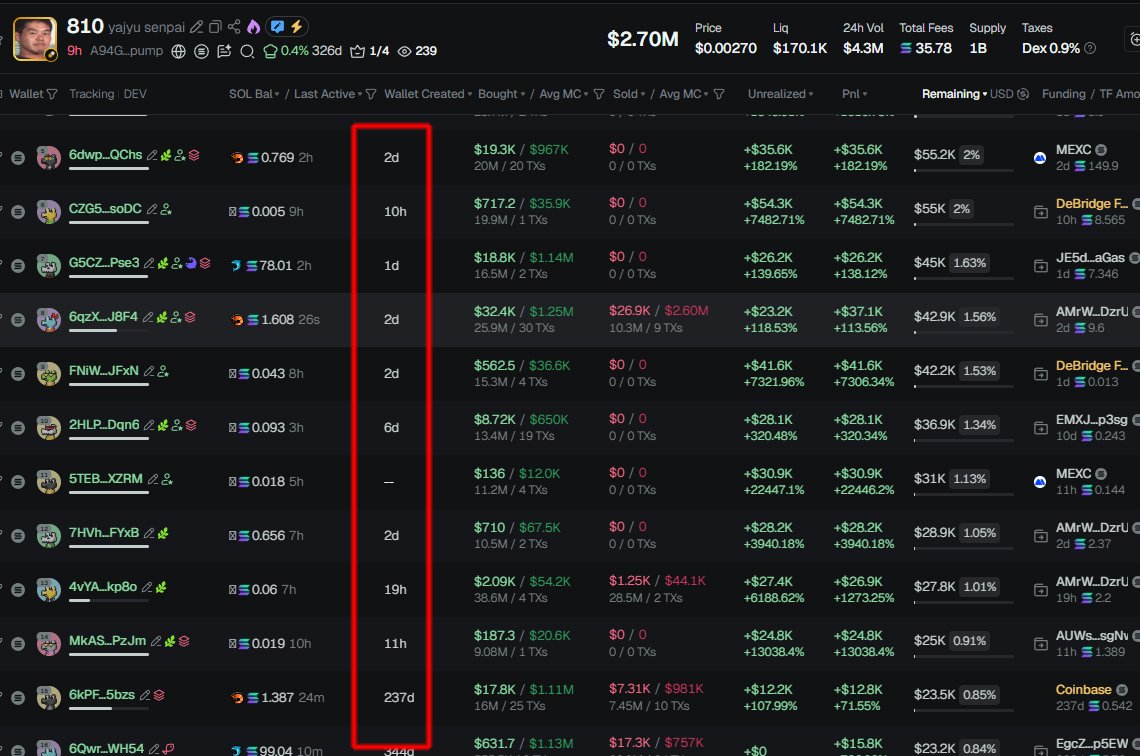
Task: Open filter funnel after Sold Avg MC
Action: click(719, 94)
